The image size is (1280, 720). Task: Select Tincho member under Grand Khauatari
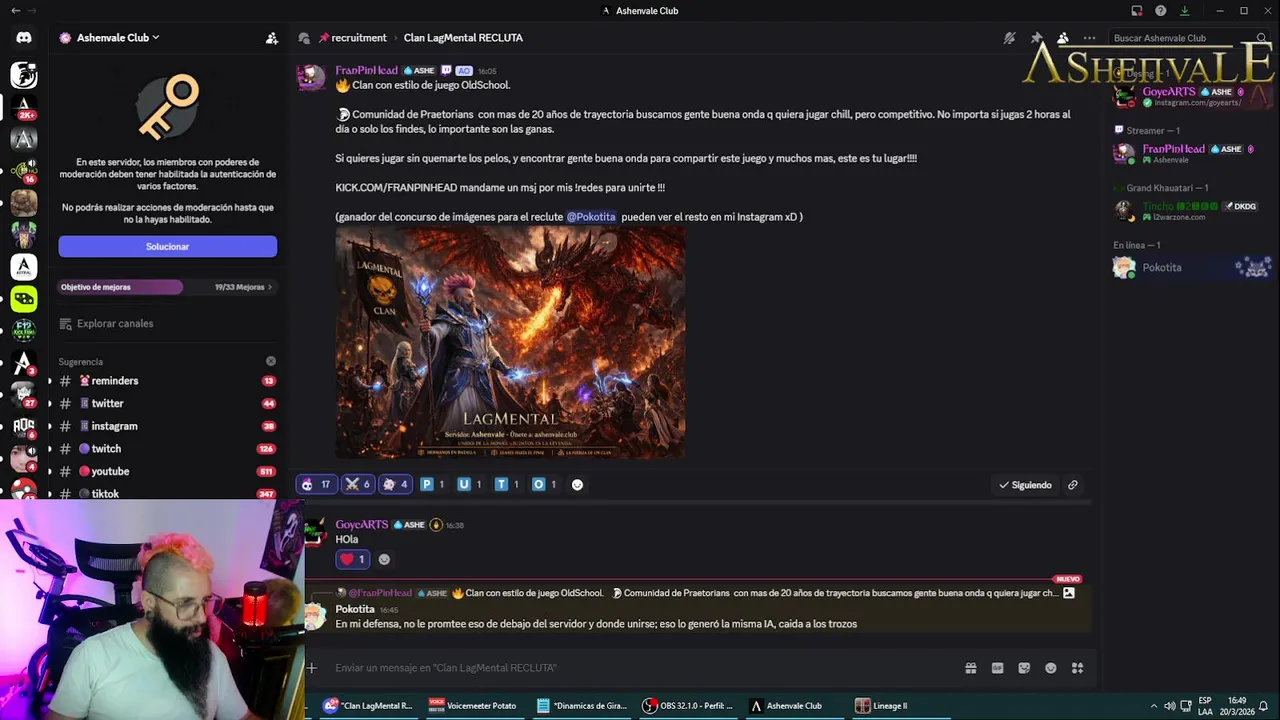1190,211
